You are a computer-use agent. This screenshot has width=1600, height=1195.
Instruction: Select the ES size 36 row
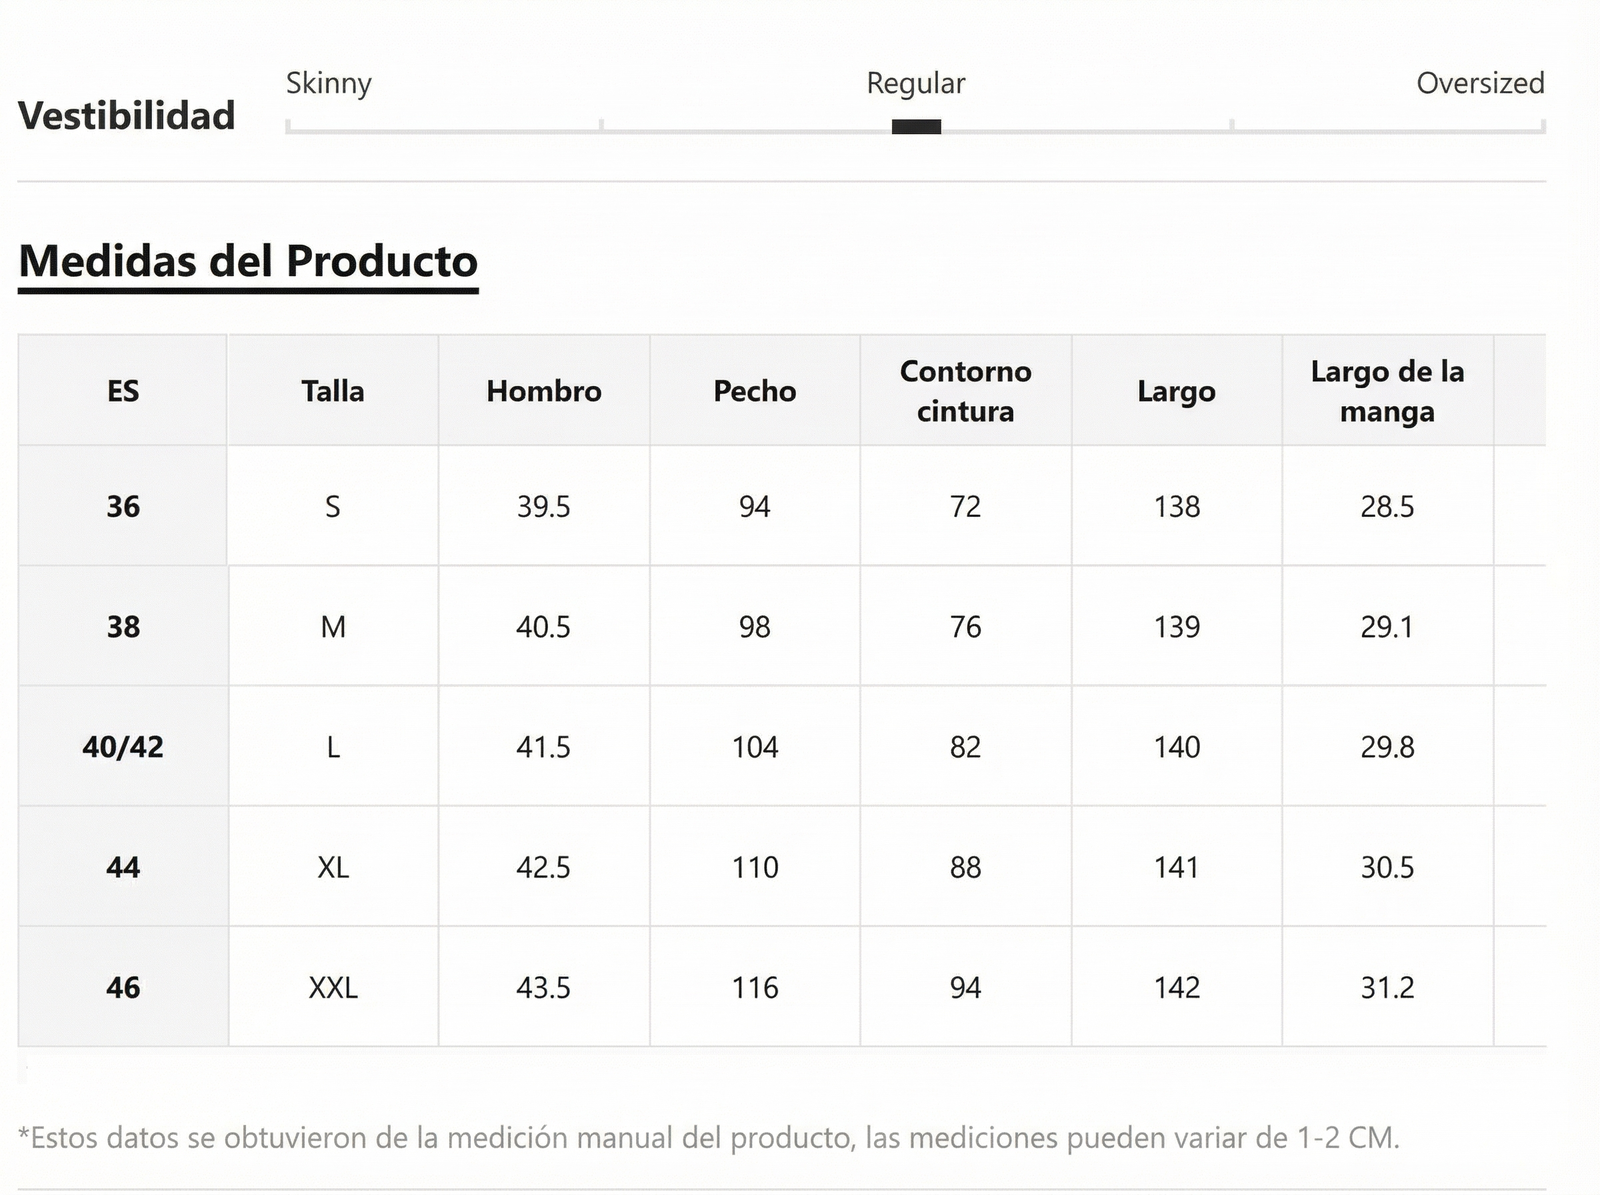click(123, 507)
